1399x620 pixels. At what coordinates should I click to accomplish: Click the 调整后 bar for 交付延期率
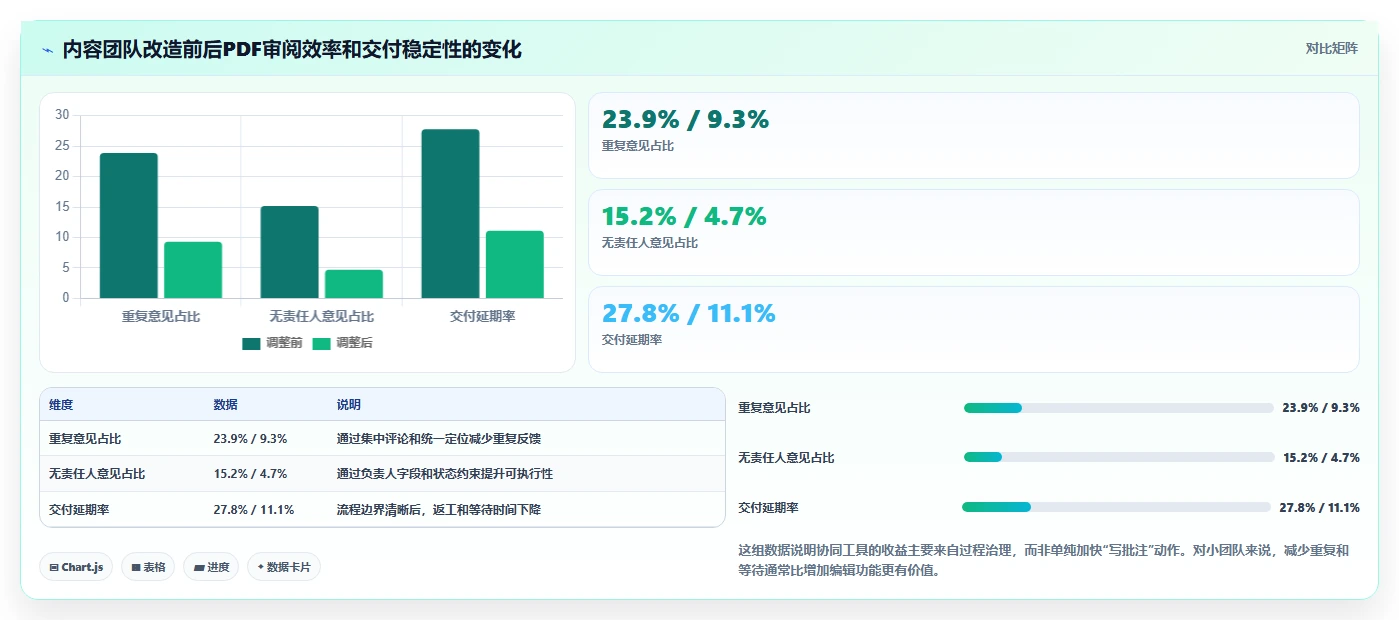coord(515,264)
